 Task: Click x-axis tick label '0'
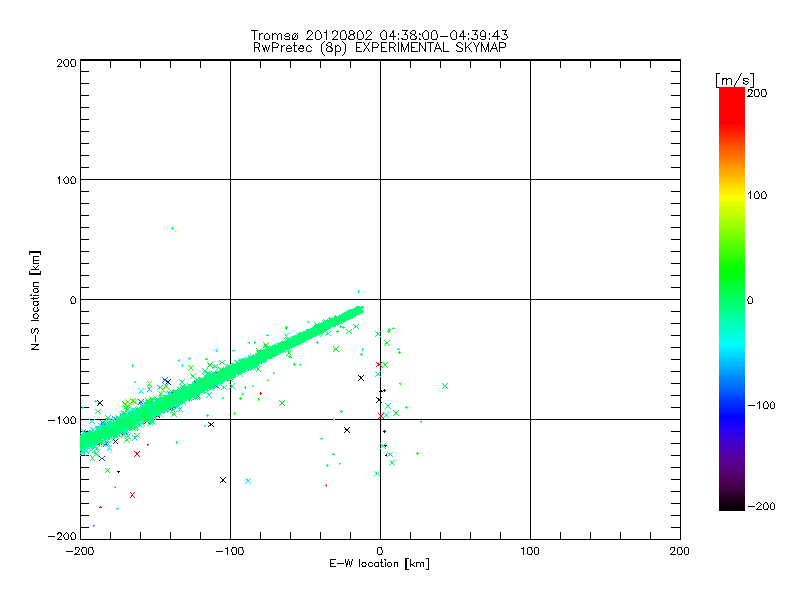380,552
